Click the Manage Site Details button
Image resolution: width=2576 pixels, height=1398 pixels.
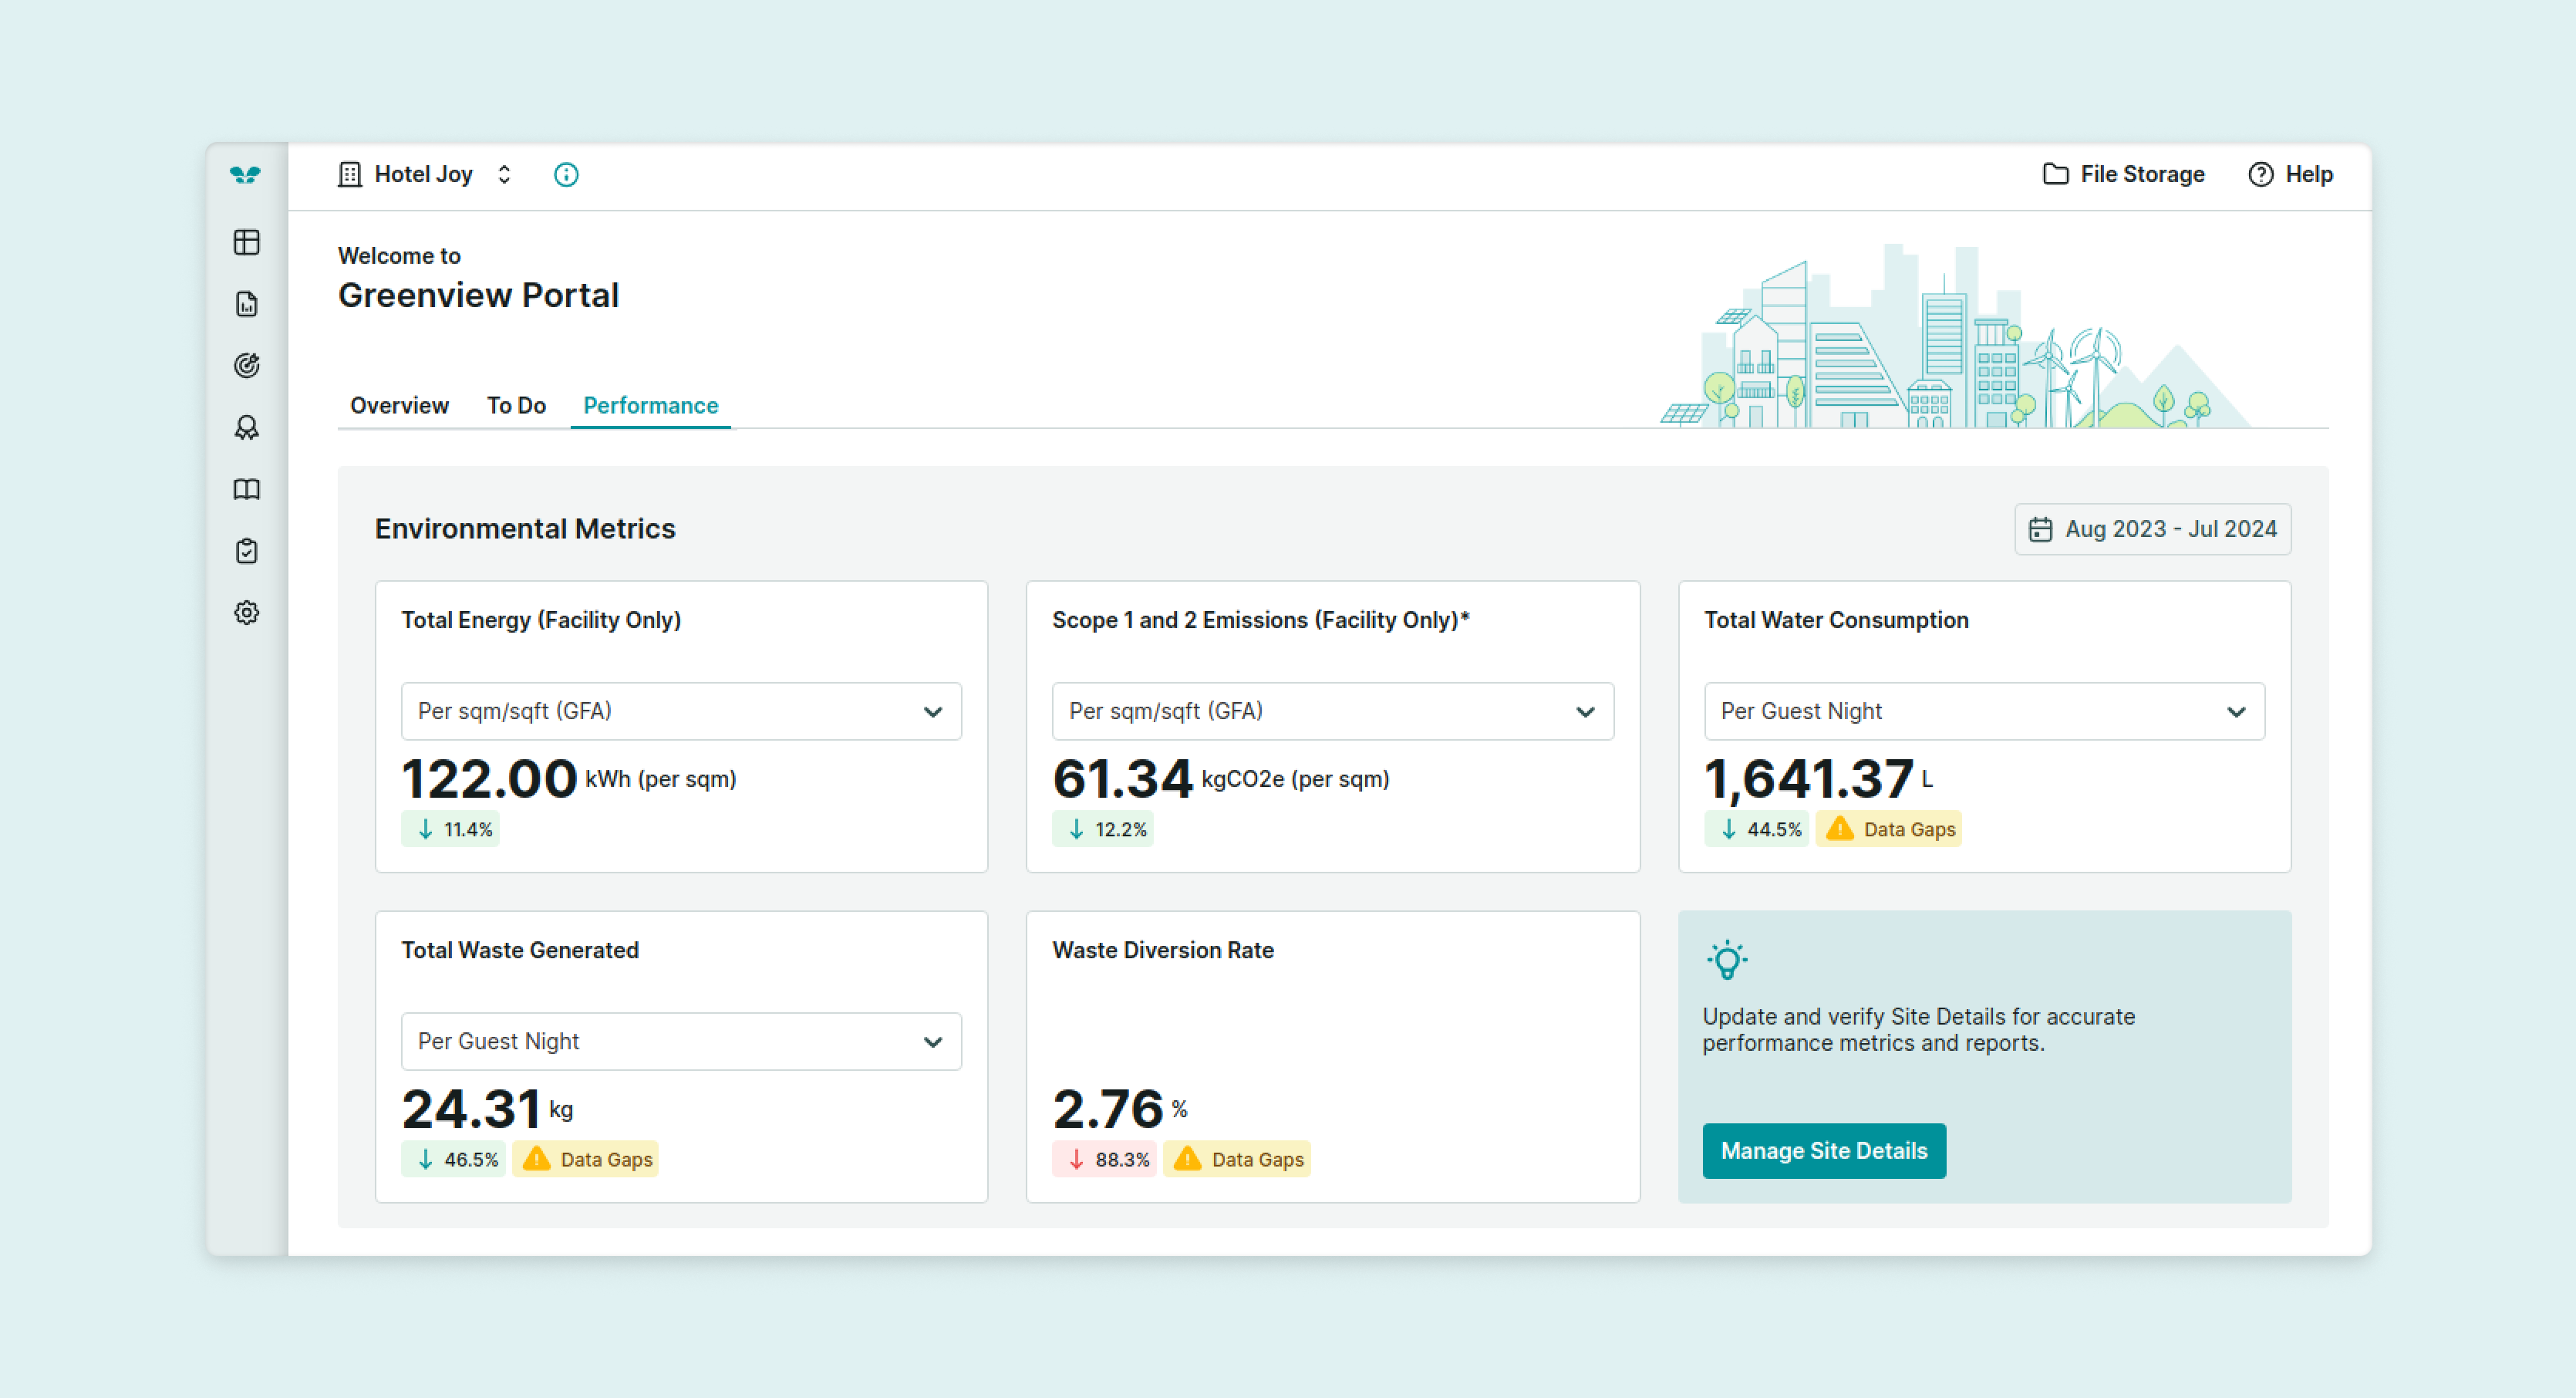point(1824,1150)
